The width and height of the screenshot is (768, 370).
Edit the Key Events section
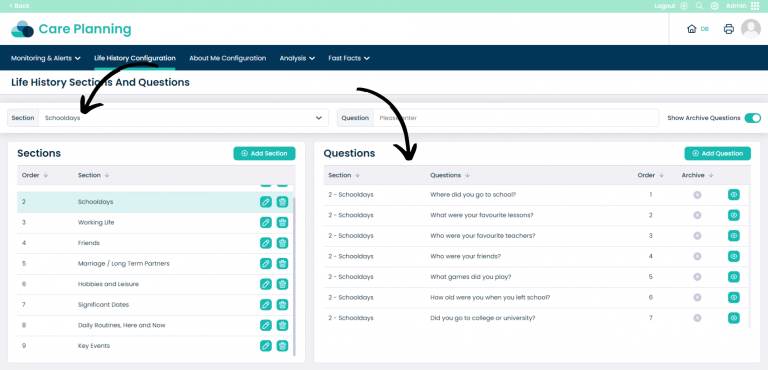click(x=265, y=346)
